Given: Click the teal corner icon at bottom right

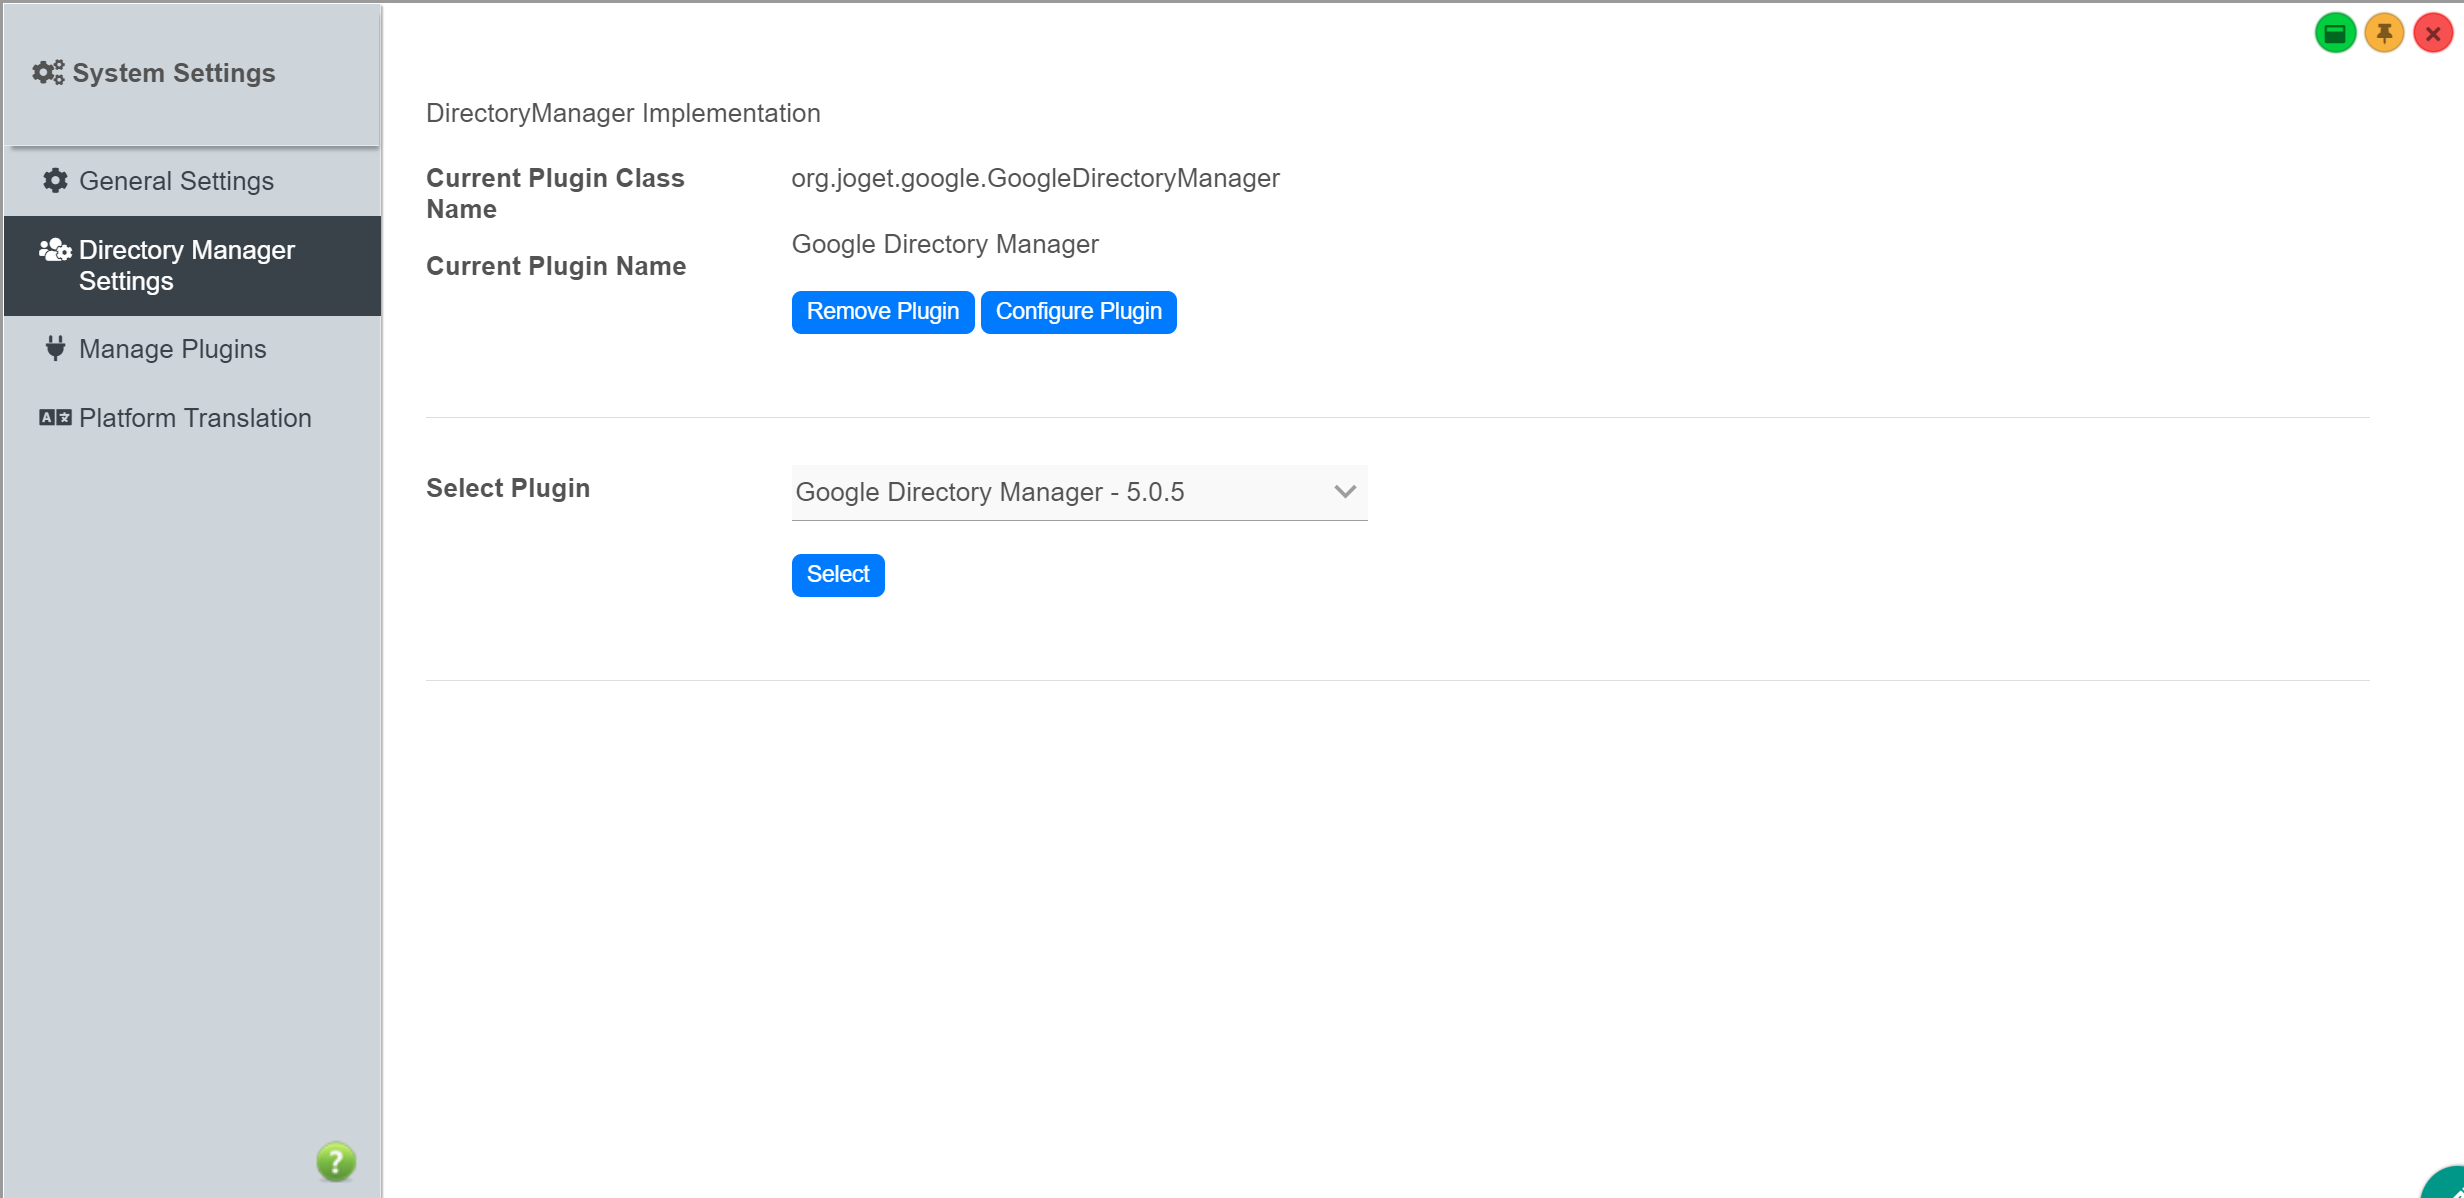Looking at the screenshot, I should [x=2447, y=1185].
